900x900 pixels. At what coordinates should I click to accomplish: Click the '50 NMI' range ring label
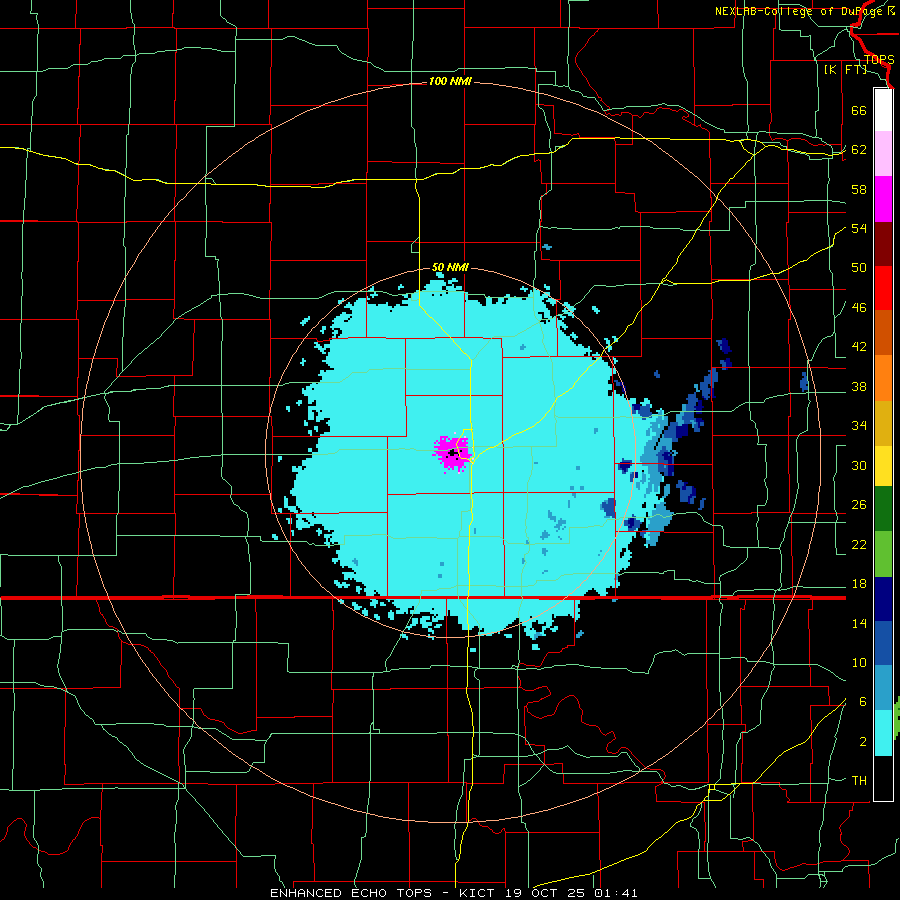tap(450, 267)
